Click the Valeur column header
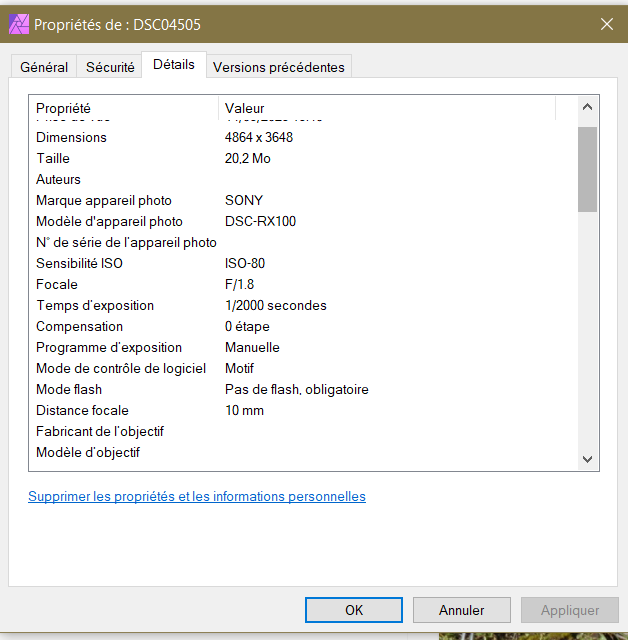 point(385,108)
